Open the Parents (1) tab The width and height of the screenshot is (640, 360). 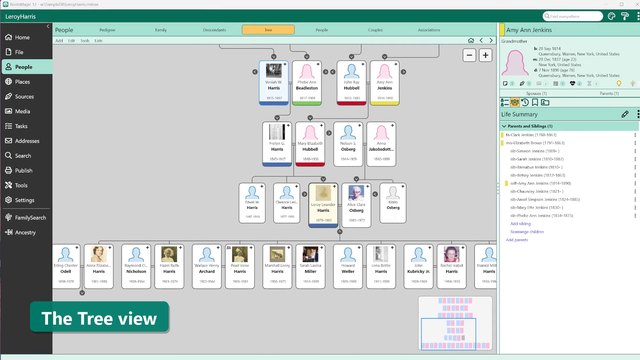point(609,93)
